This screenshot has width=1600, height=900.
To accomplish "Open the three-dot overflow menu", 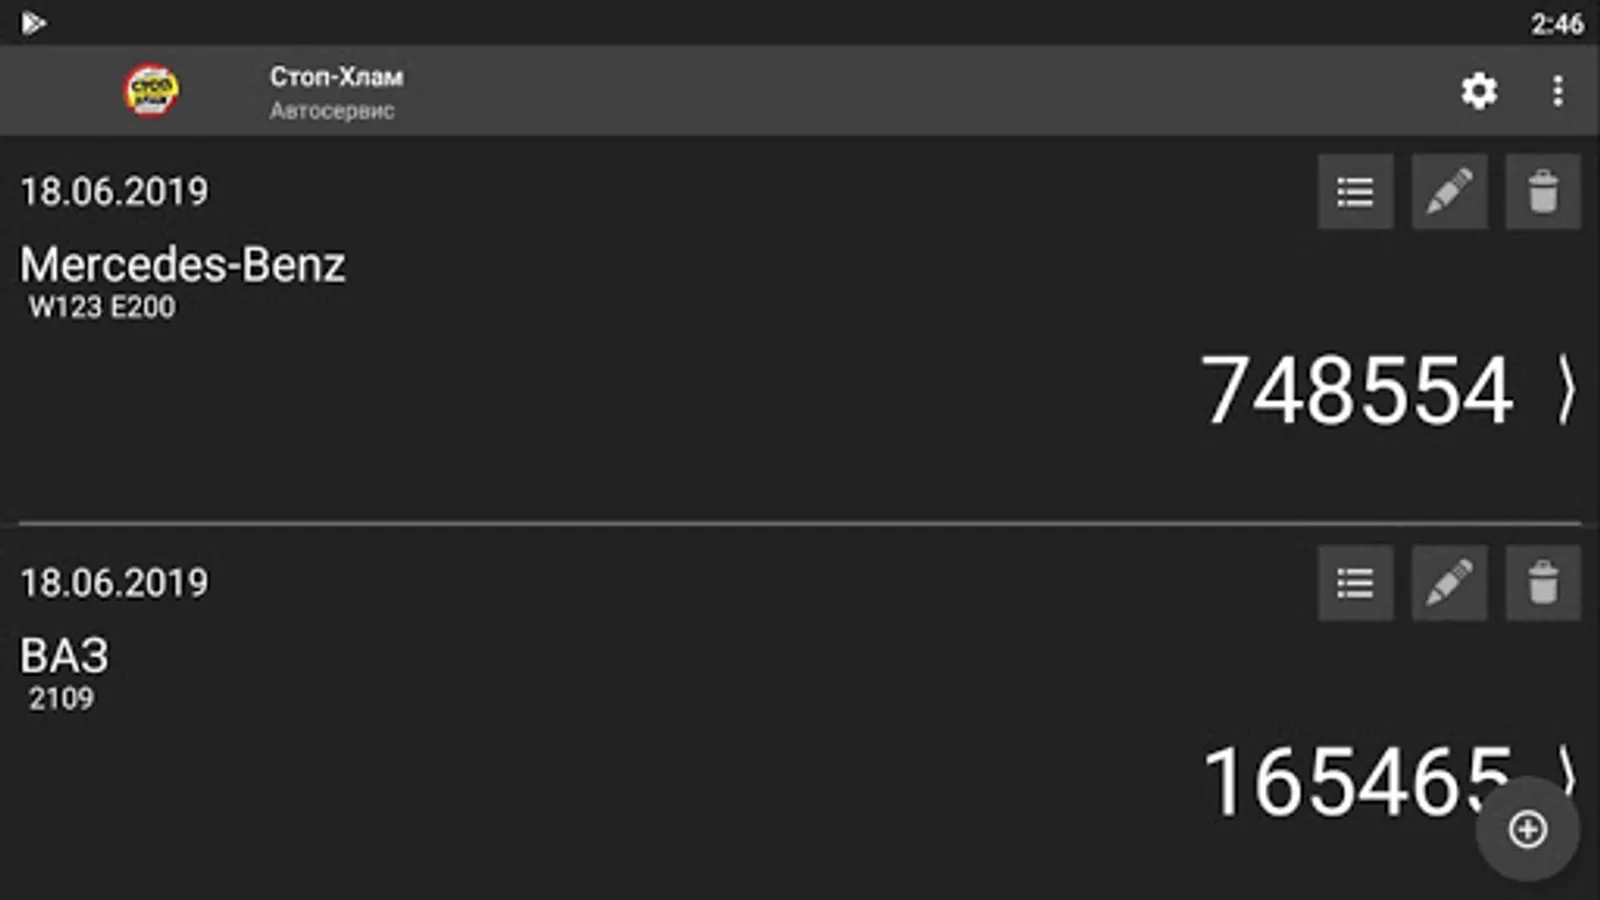I will point(1557,91).
